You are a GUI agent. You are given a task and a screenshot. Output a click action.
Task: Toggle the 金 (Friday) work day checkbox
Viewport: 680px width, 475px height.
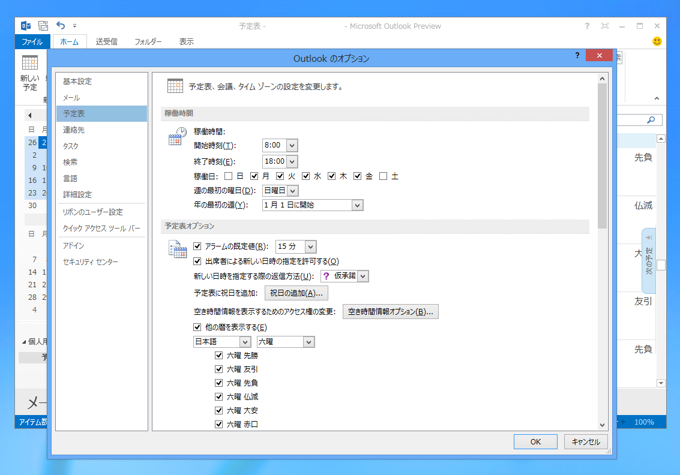coord(357,176)
